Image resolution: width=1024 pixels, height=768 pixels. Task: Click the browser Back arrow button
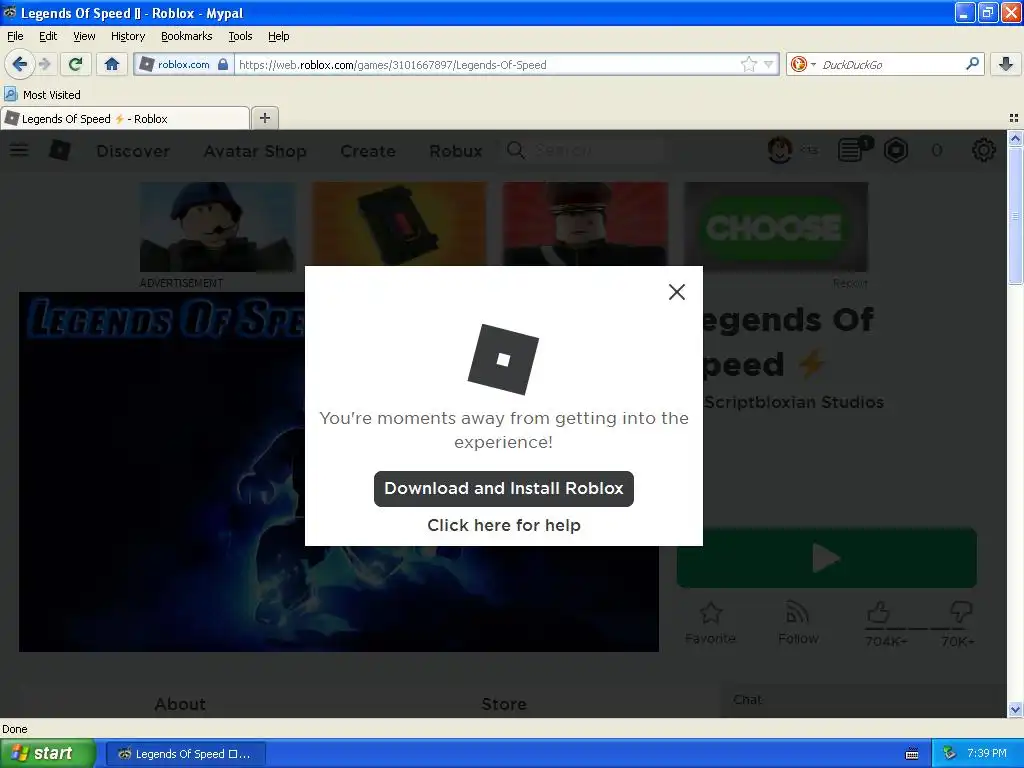click(19, 64)
